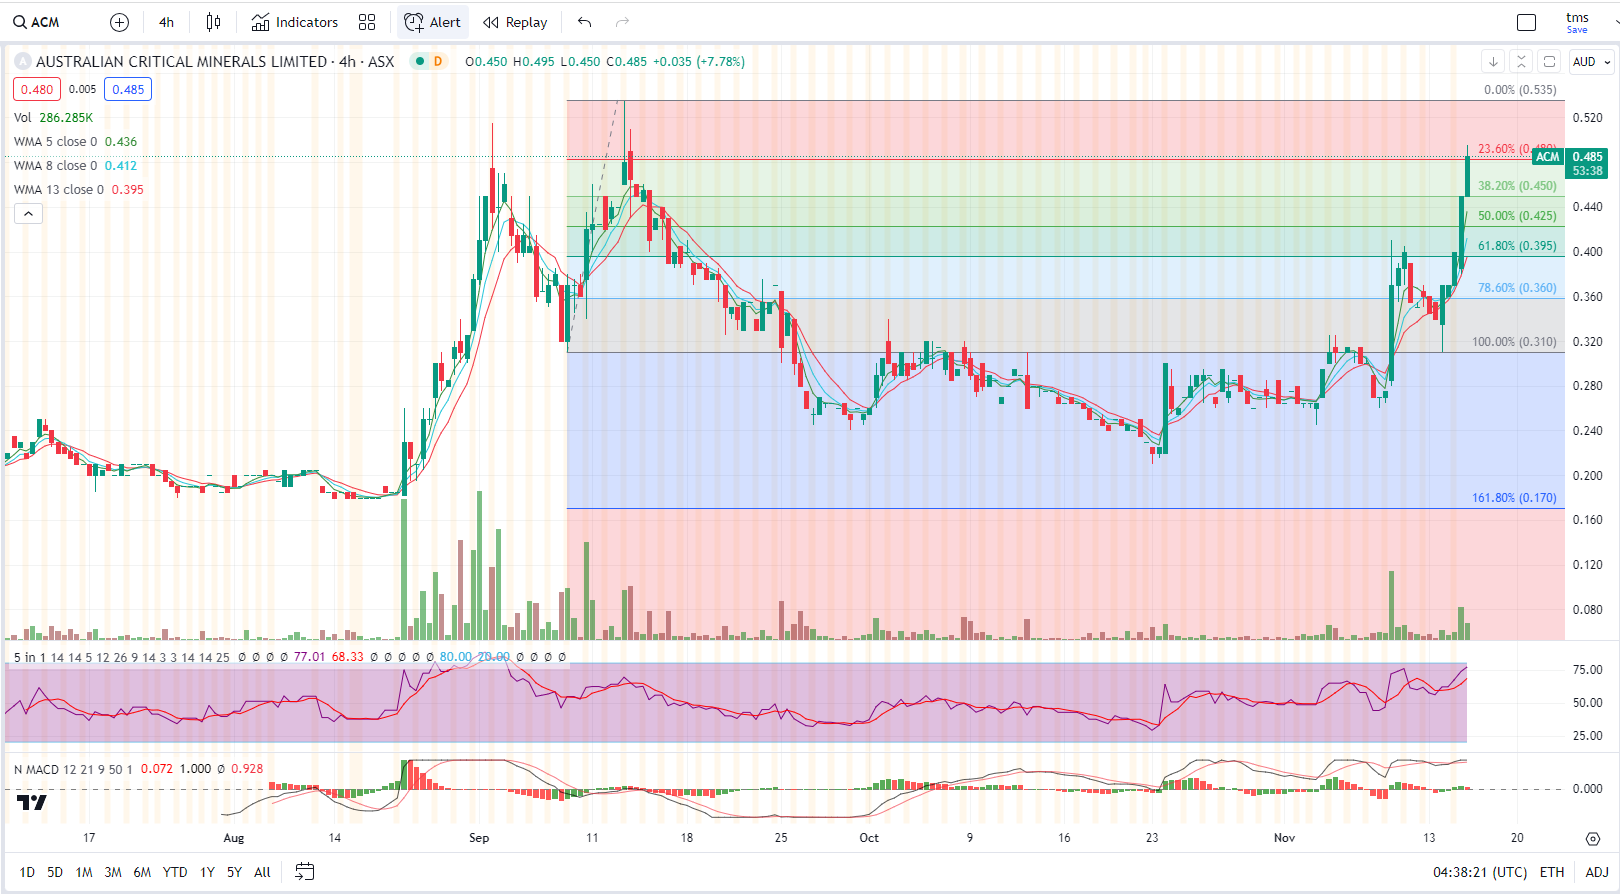
Task: Click the RSI value 77.01 in legend
Action: pyautogui.click(x=309, y=657)
